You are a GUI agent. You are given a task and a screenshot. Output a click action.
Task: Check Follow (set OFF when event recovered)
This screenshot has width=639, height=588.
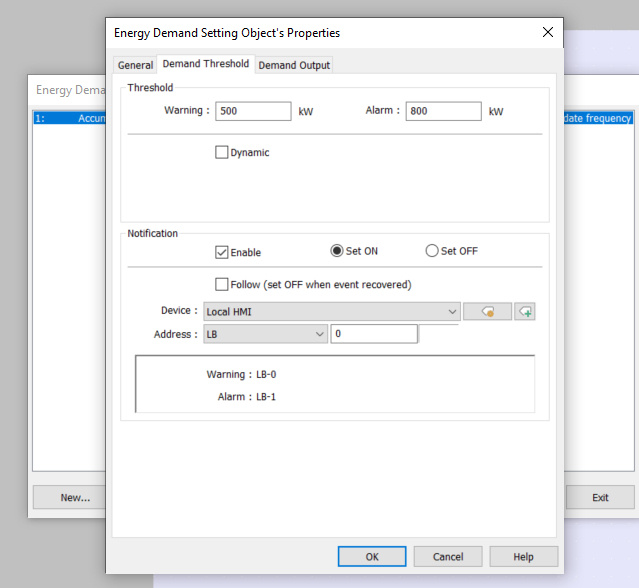click(222, 284)
